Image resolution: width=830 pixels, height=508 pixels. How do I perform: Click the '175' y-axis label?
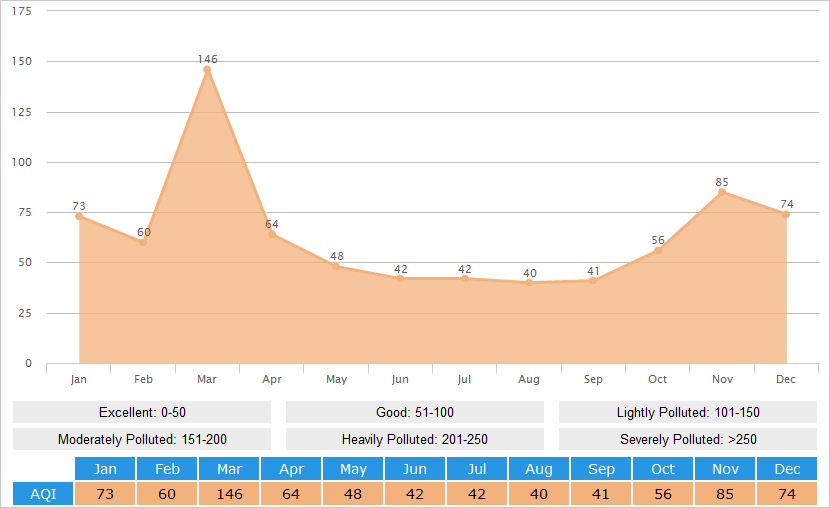(x=22, y=11)
